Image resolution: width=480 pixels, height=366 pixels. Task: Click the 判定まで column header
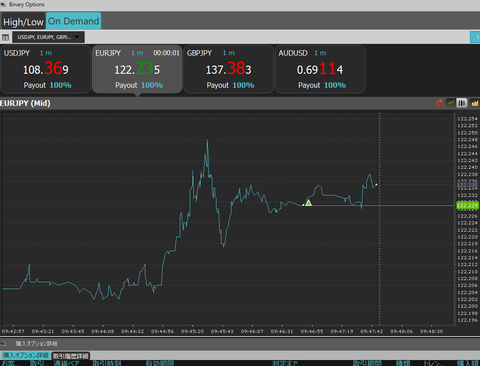[x=285, y=363]
